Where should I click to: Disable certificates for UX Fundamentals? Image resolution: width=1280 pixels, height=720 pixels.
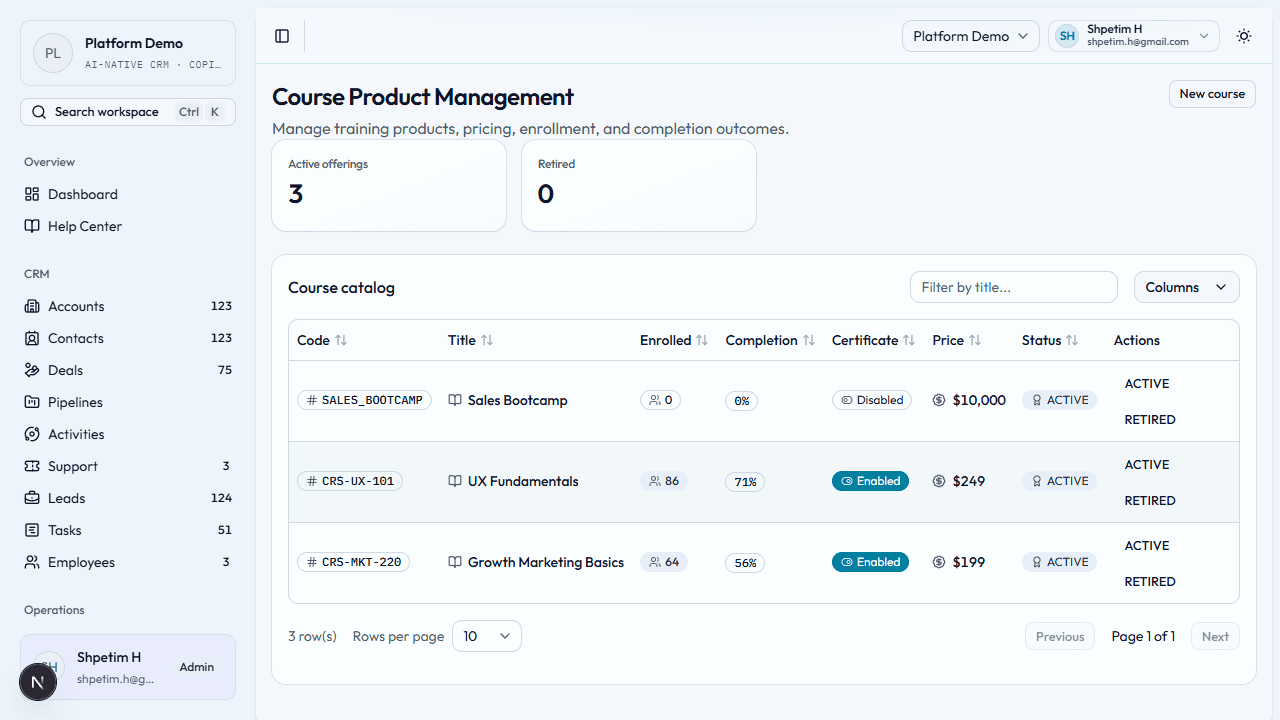tap(870, 481)
